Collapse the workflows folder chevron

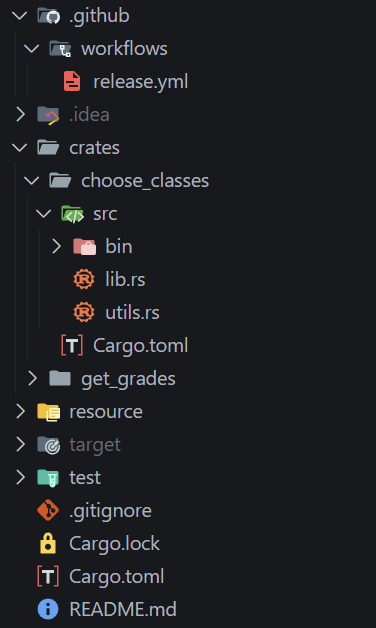[x=31, y=49]
